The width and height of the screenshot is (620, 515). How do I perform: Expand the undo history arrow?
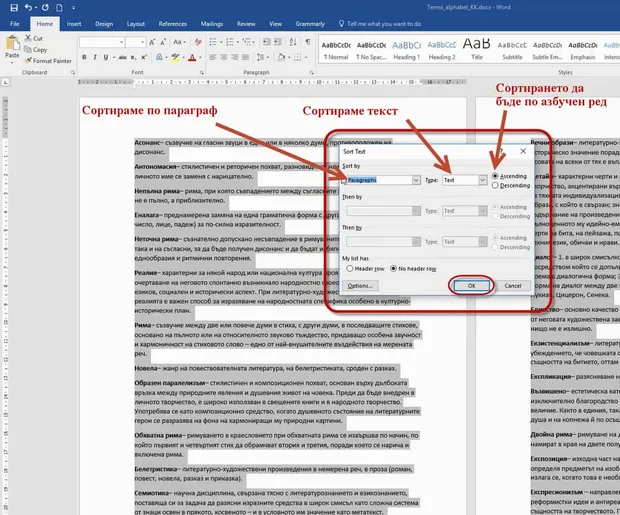click(36, 8)
